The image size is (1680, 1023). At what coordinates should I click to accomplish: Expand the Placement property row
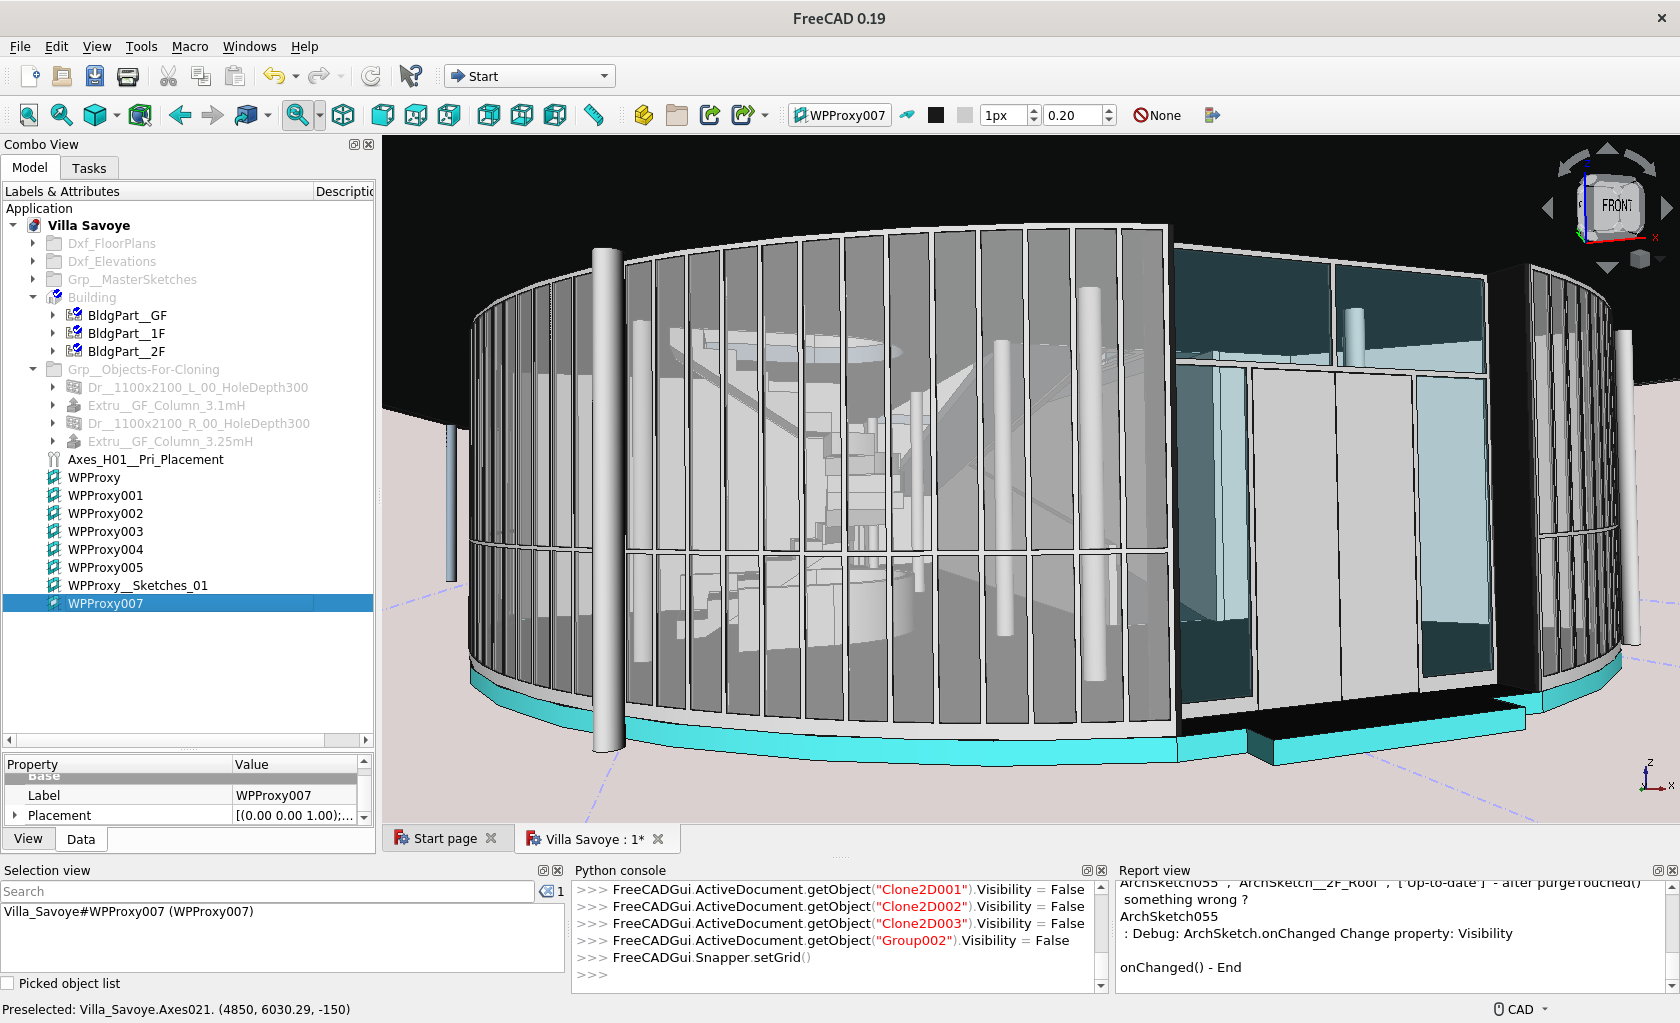point(14,816)
